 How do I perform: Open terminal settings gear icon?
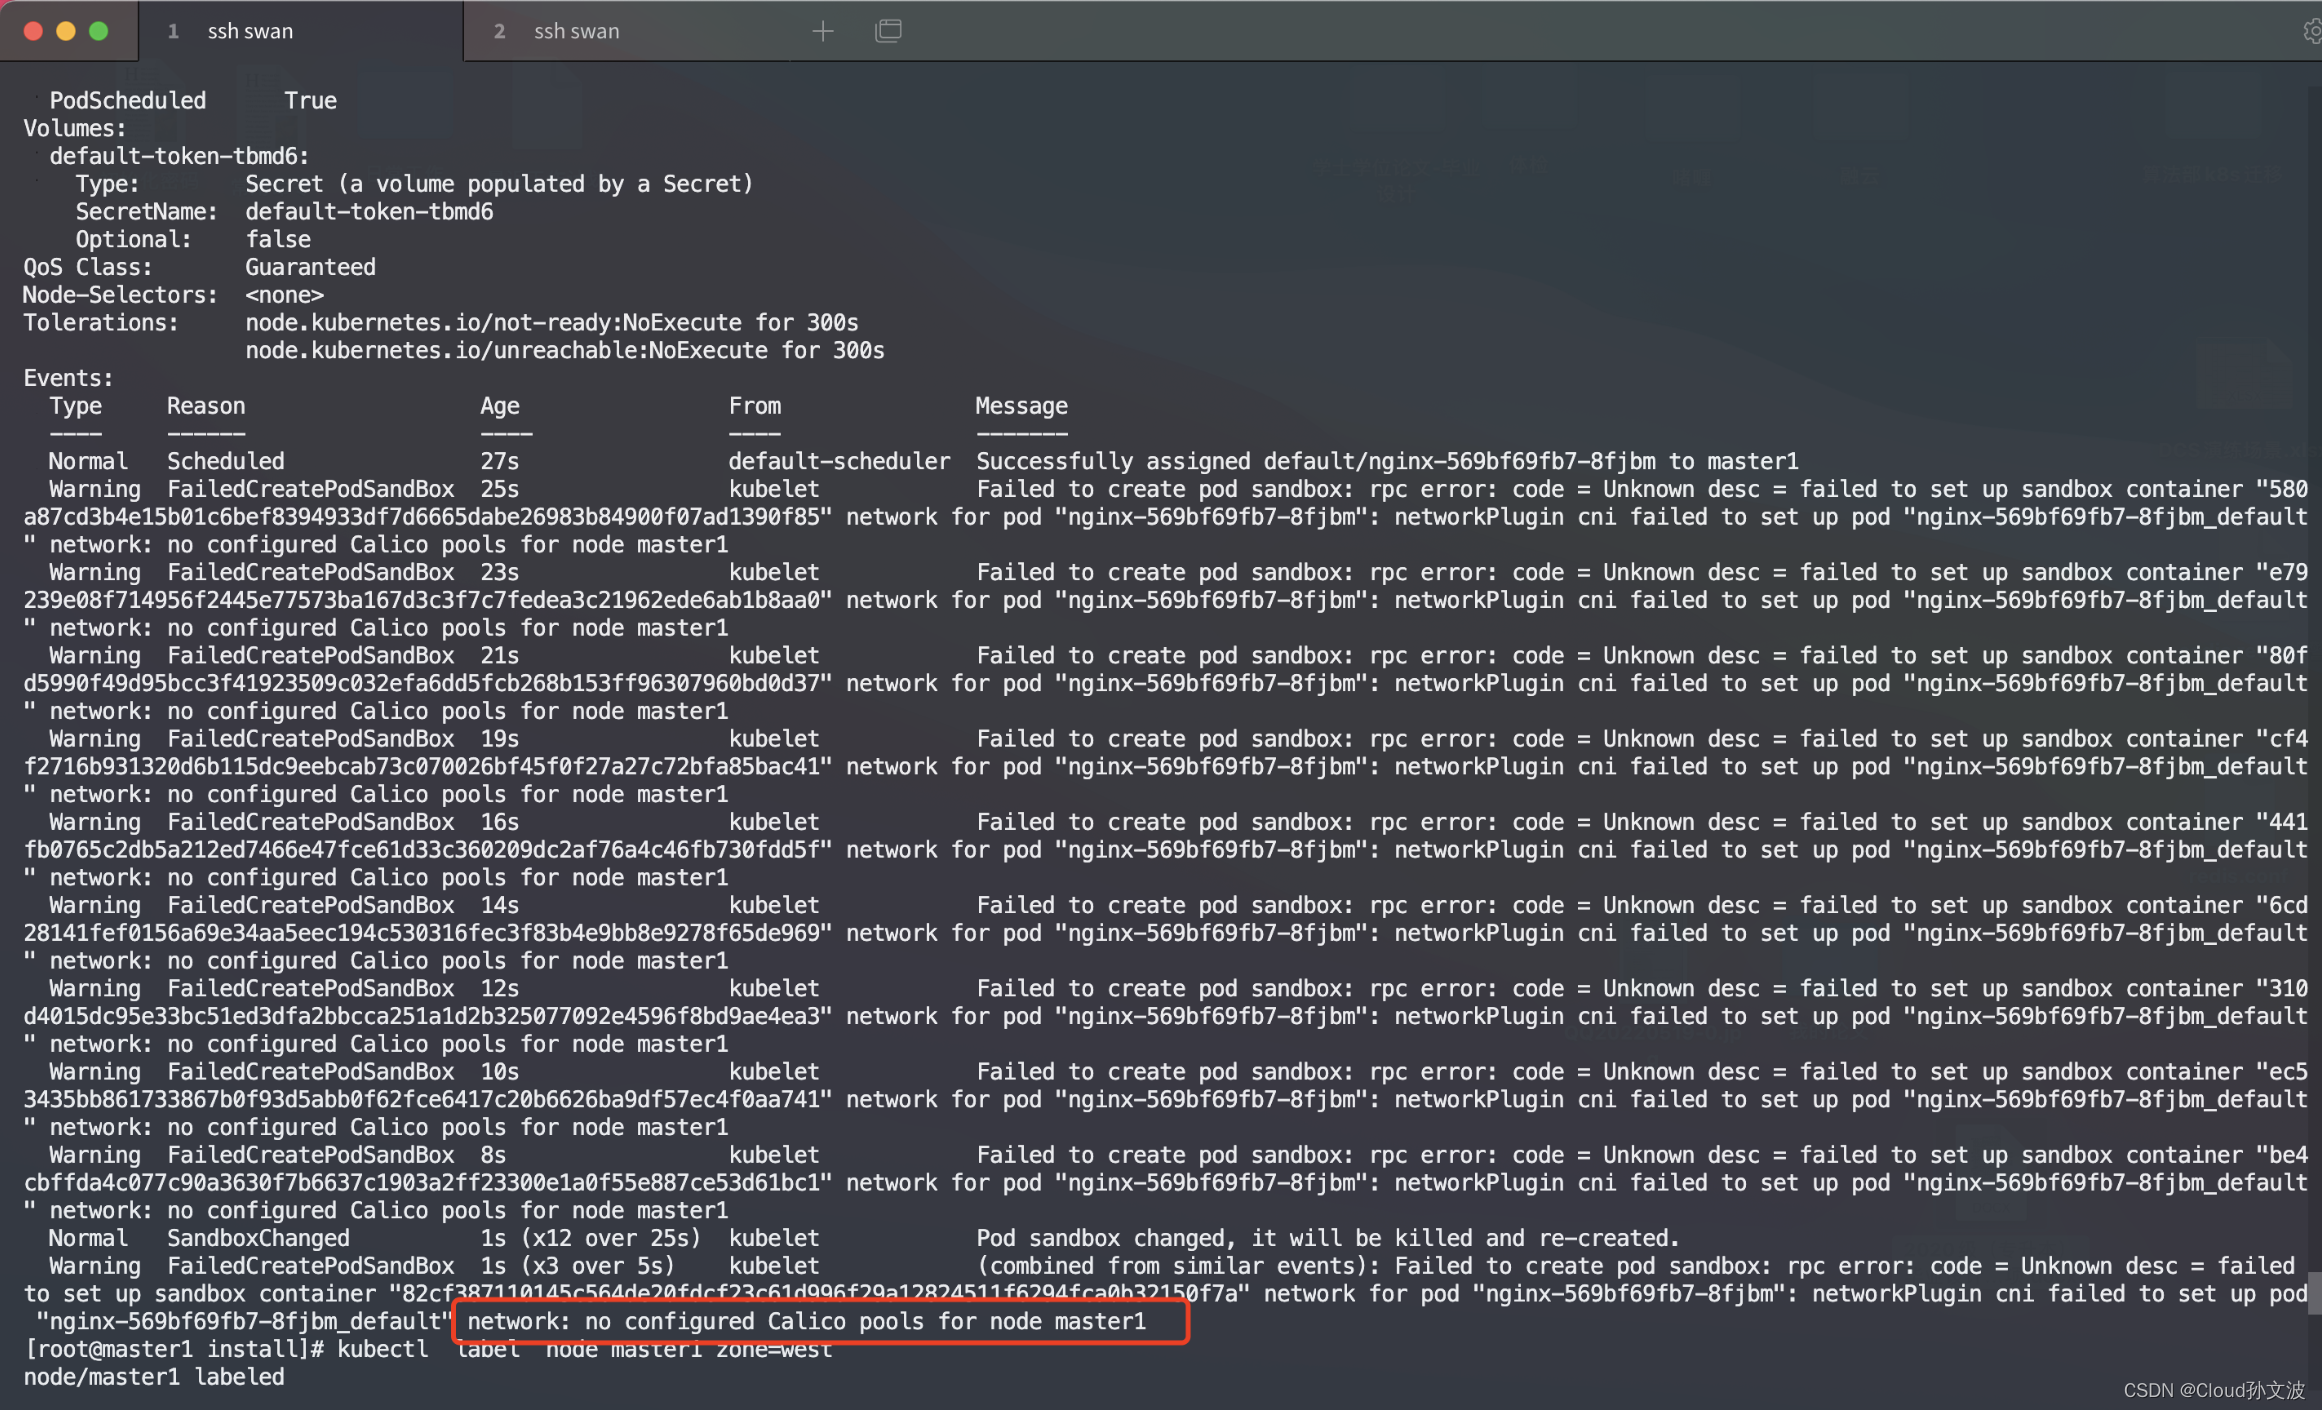tap(2312, 31)
